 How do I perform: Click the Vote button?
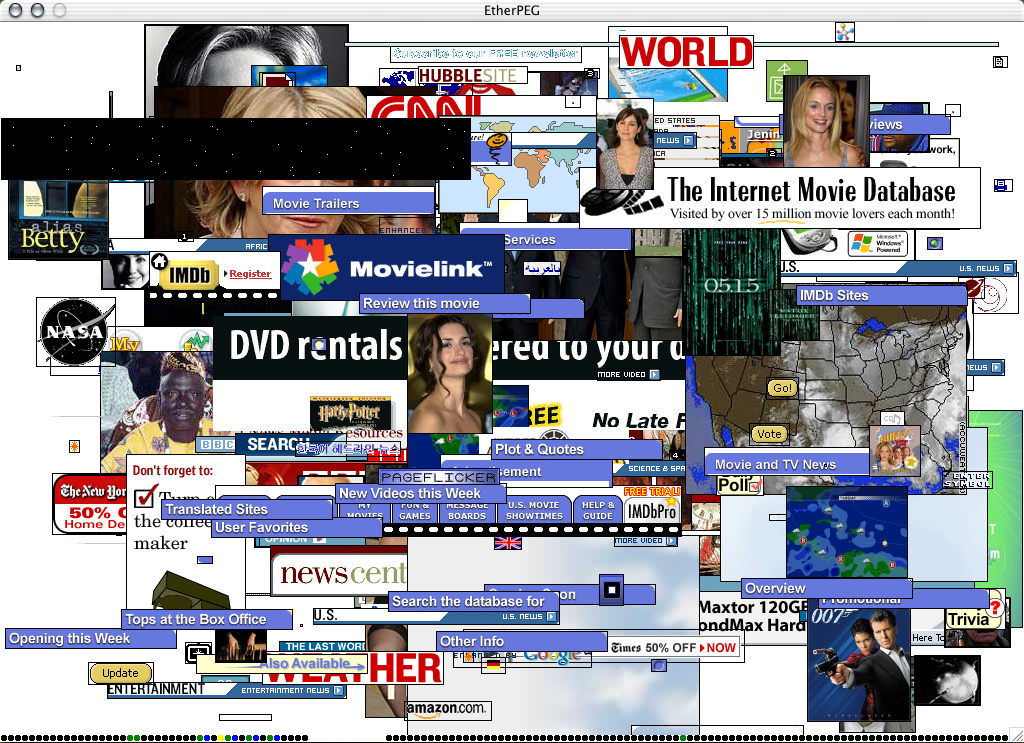[x=769, y=434]
